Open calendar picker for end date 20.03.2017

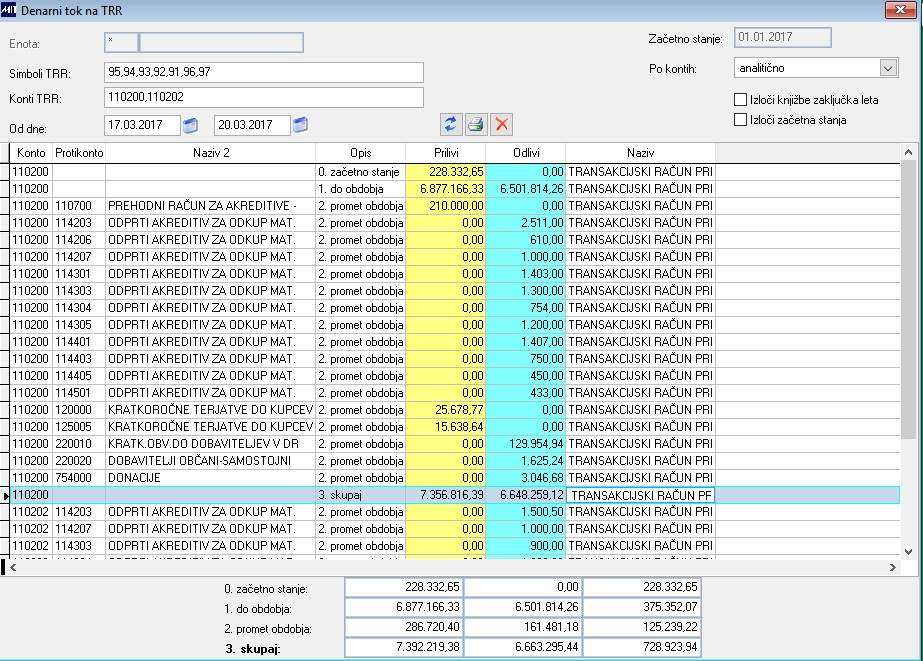pyautogui.click(x=300, y=124)
